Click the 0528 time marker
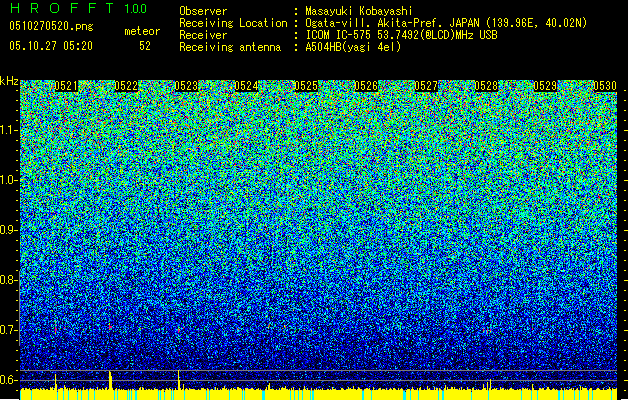The height and width of the screenshot is (400, 629). tap(486, 86)
